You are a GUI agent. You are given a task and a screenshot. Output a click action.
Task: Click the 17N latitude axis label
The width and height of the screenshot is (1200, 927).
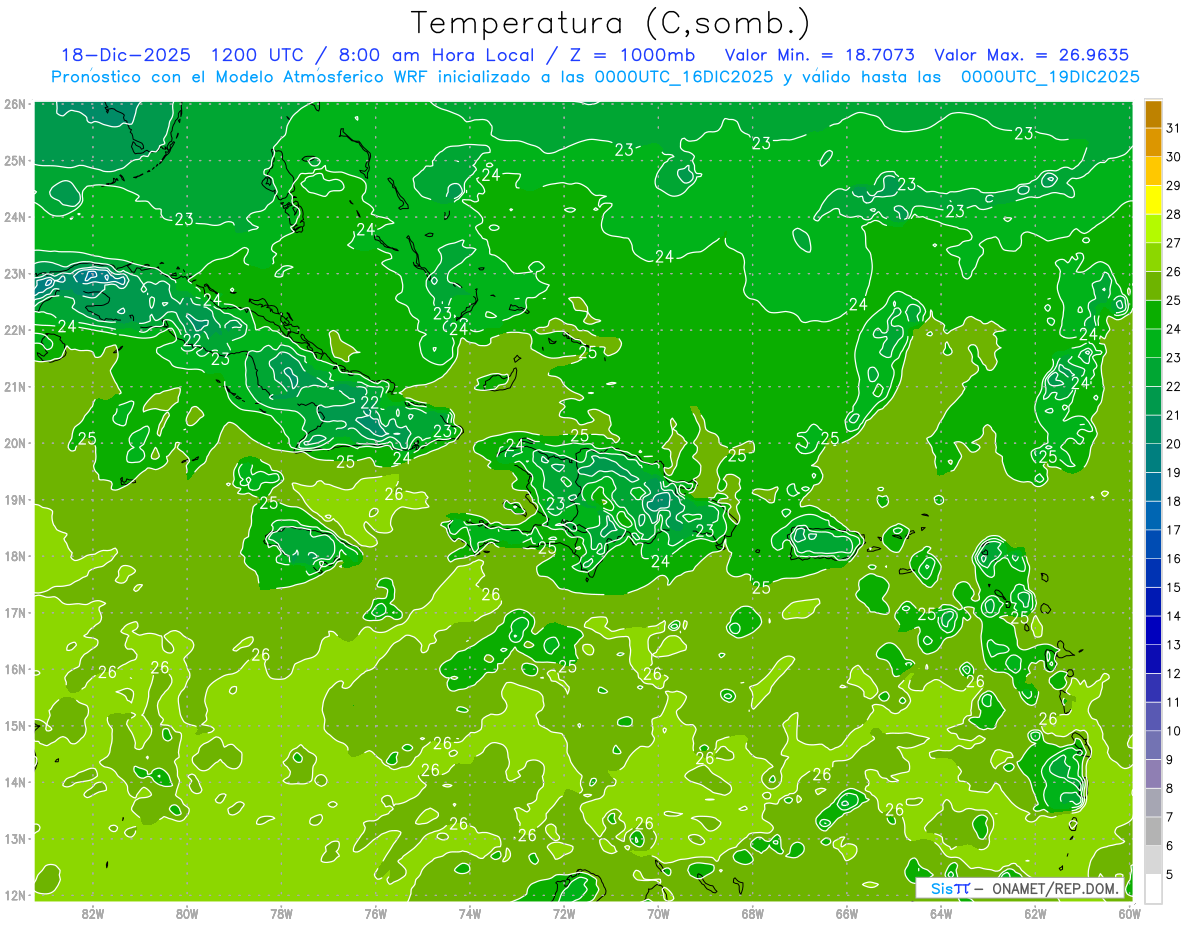[x=15, y=613]
